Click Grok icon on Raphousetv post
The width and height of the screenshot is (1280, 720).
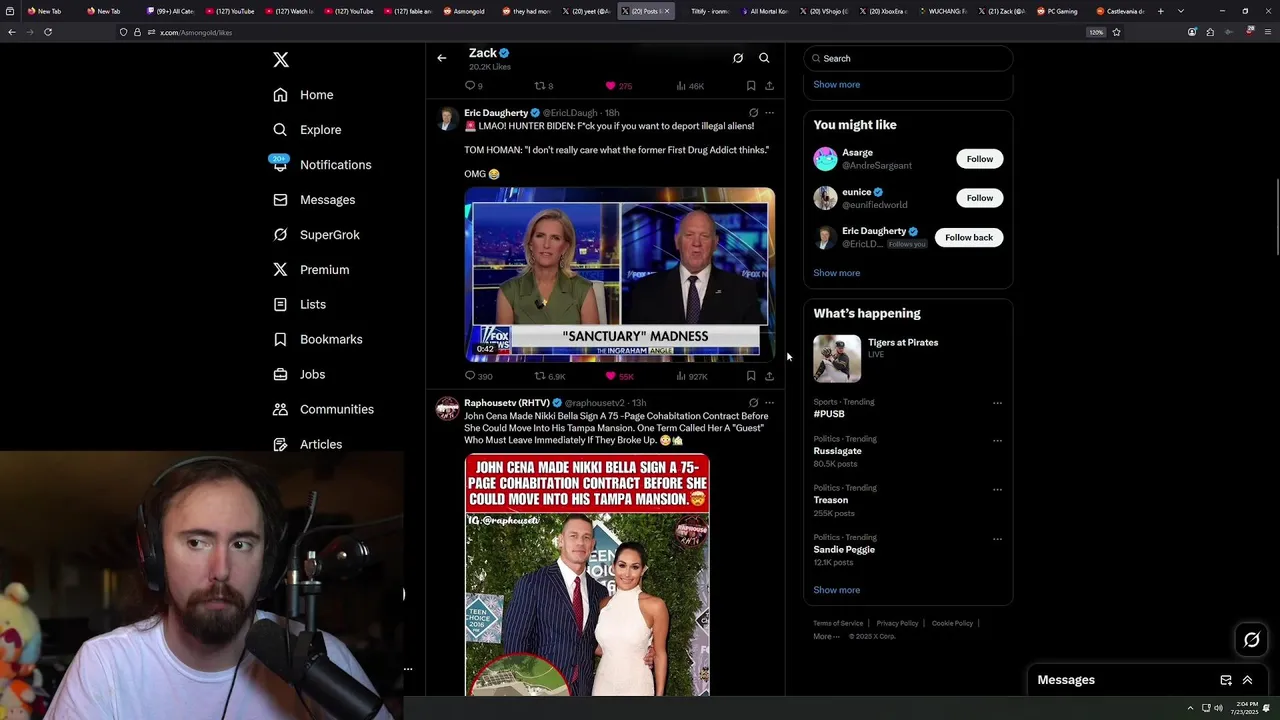click(x=753, y=403)
